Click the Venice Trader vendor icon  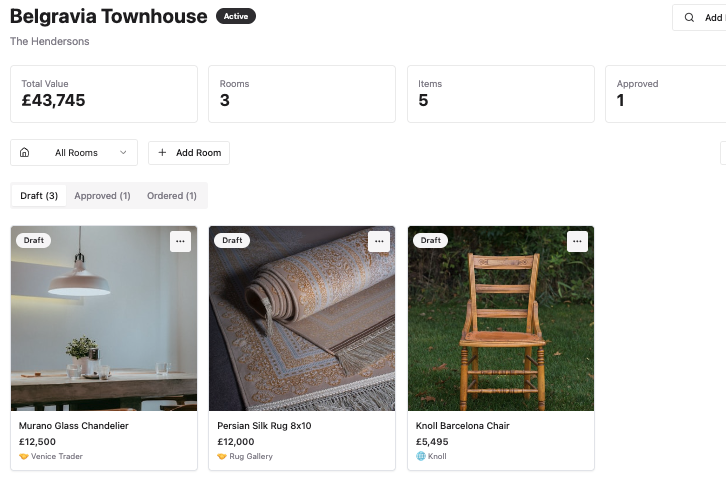click(24, 456)
